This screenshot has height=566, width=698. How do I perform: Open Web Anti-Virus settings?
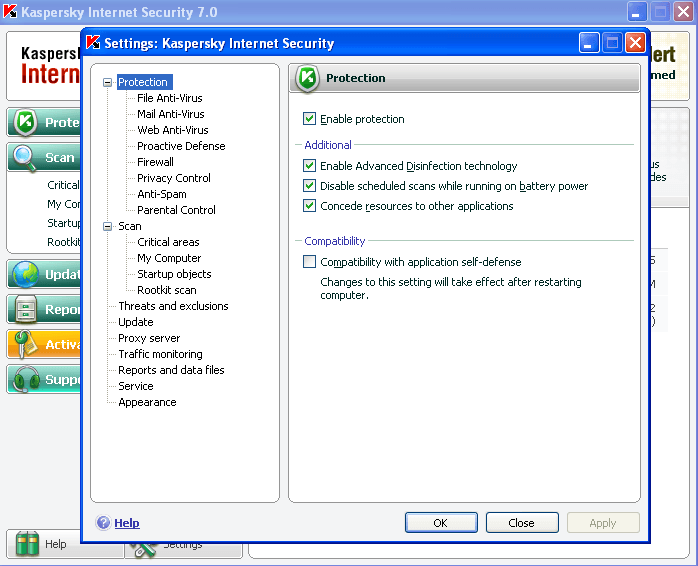pos(173,130)
